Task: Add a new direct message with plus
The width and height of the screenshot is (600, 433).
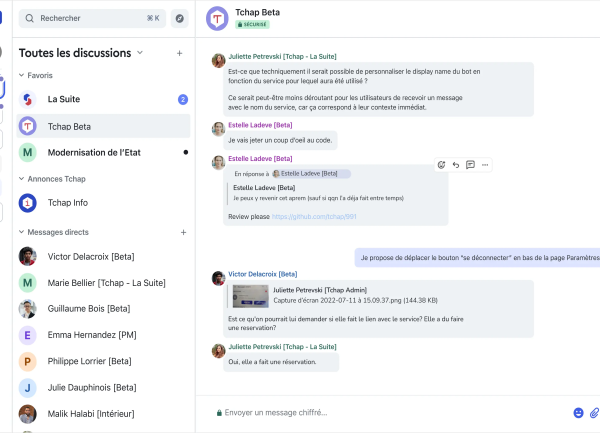Action: point(183,232)
